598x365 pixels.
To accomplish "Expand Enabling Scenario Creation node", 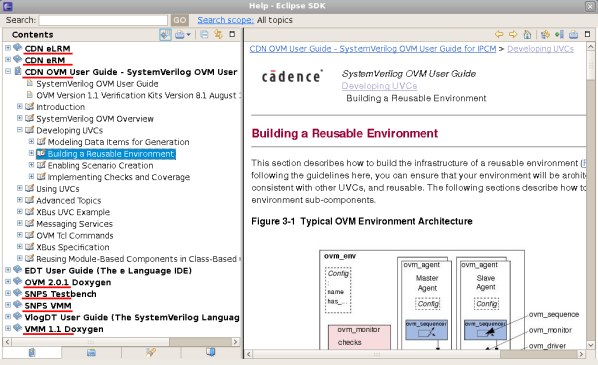I will (31, 165).
